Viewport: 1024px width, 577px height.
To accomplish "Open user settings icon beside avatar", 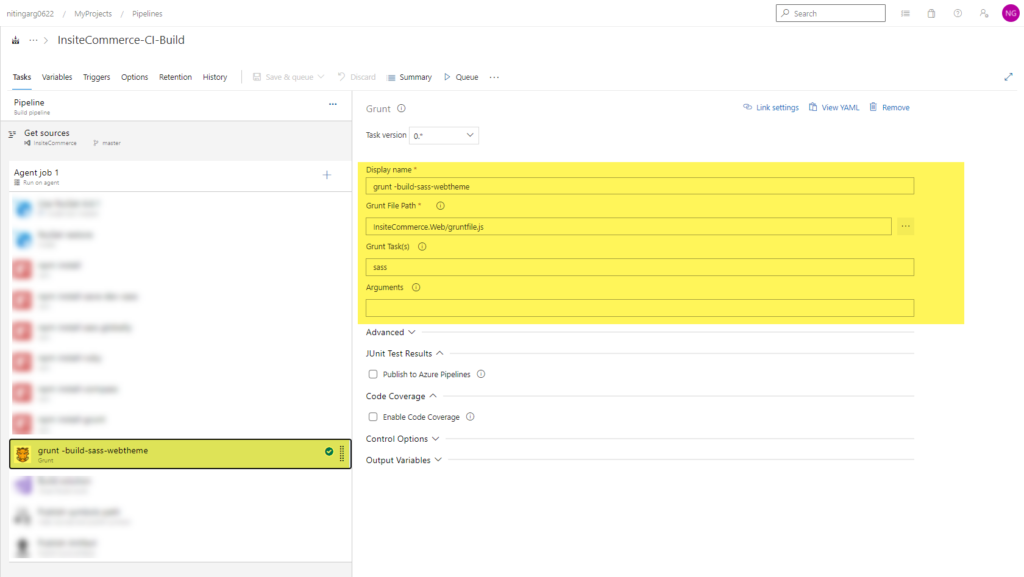I will point(984,13).
